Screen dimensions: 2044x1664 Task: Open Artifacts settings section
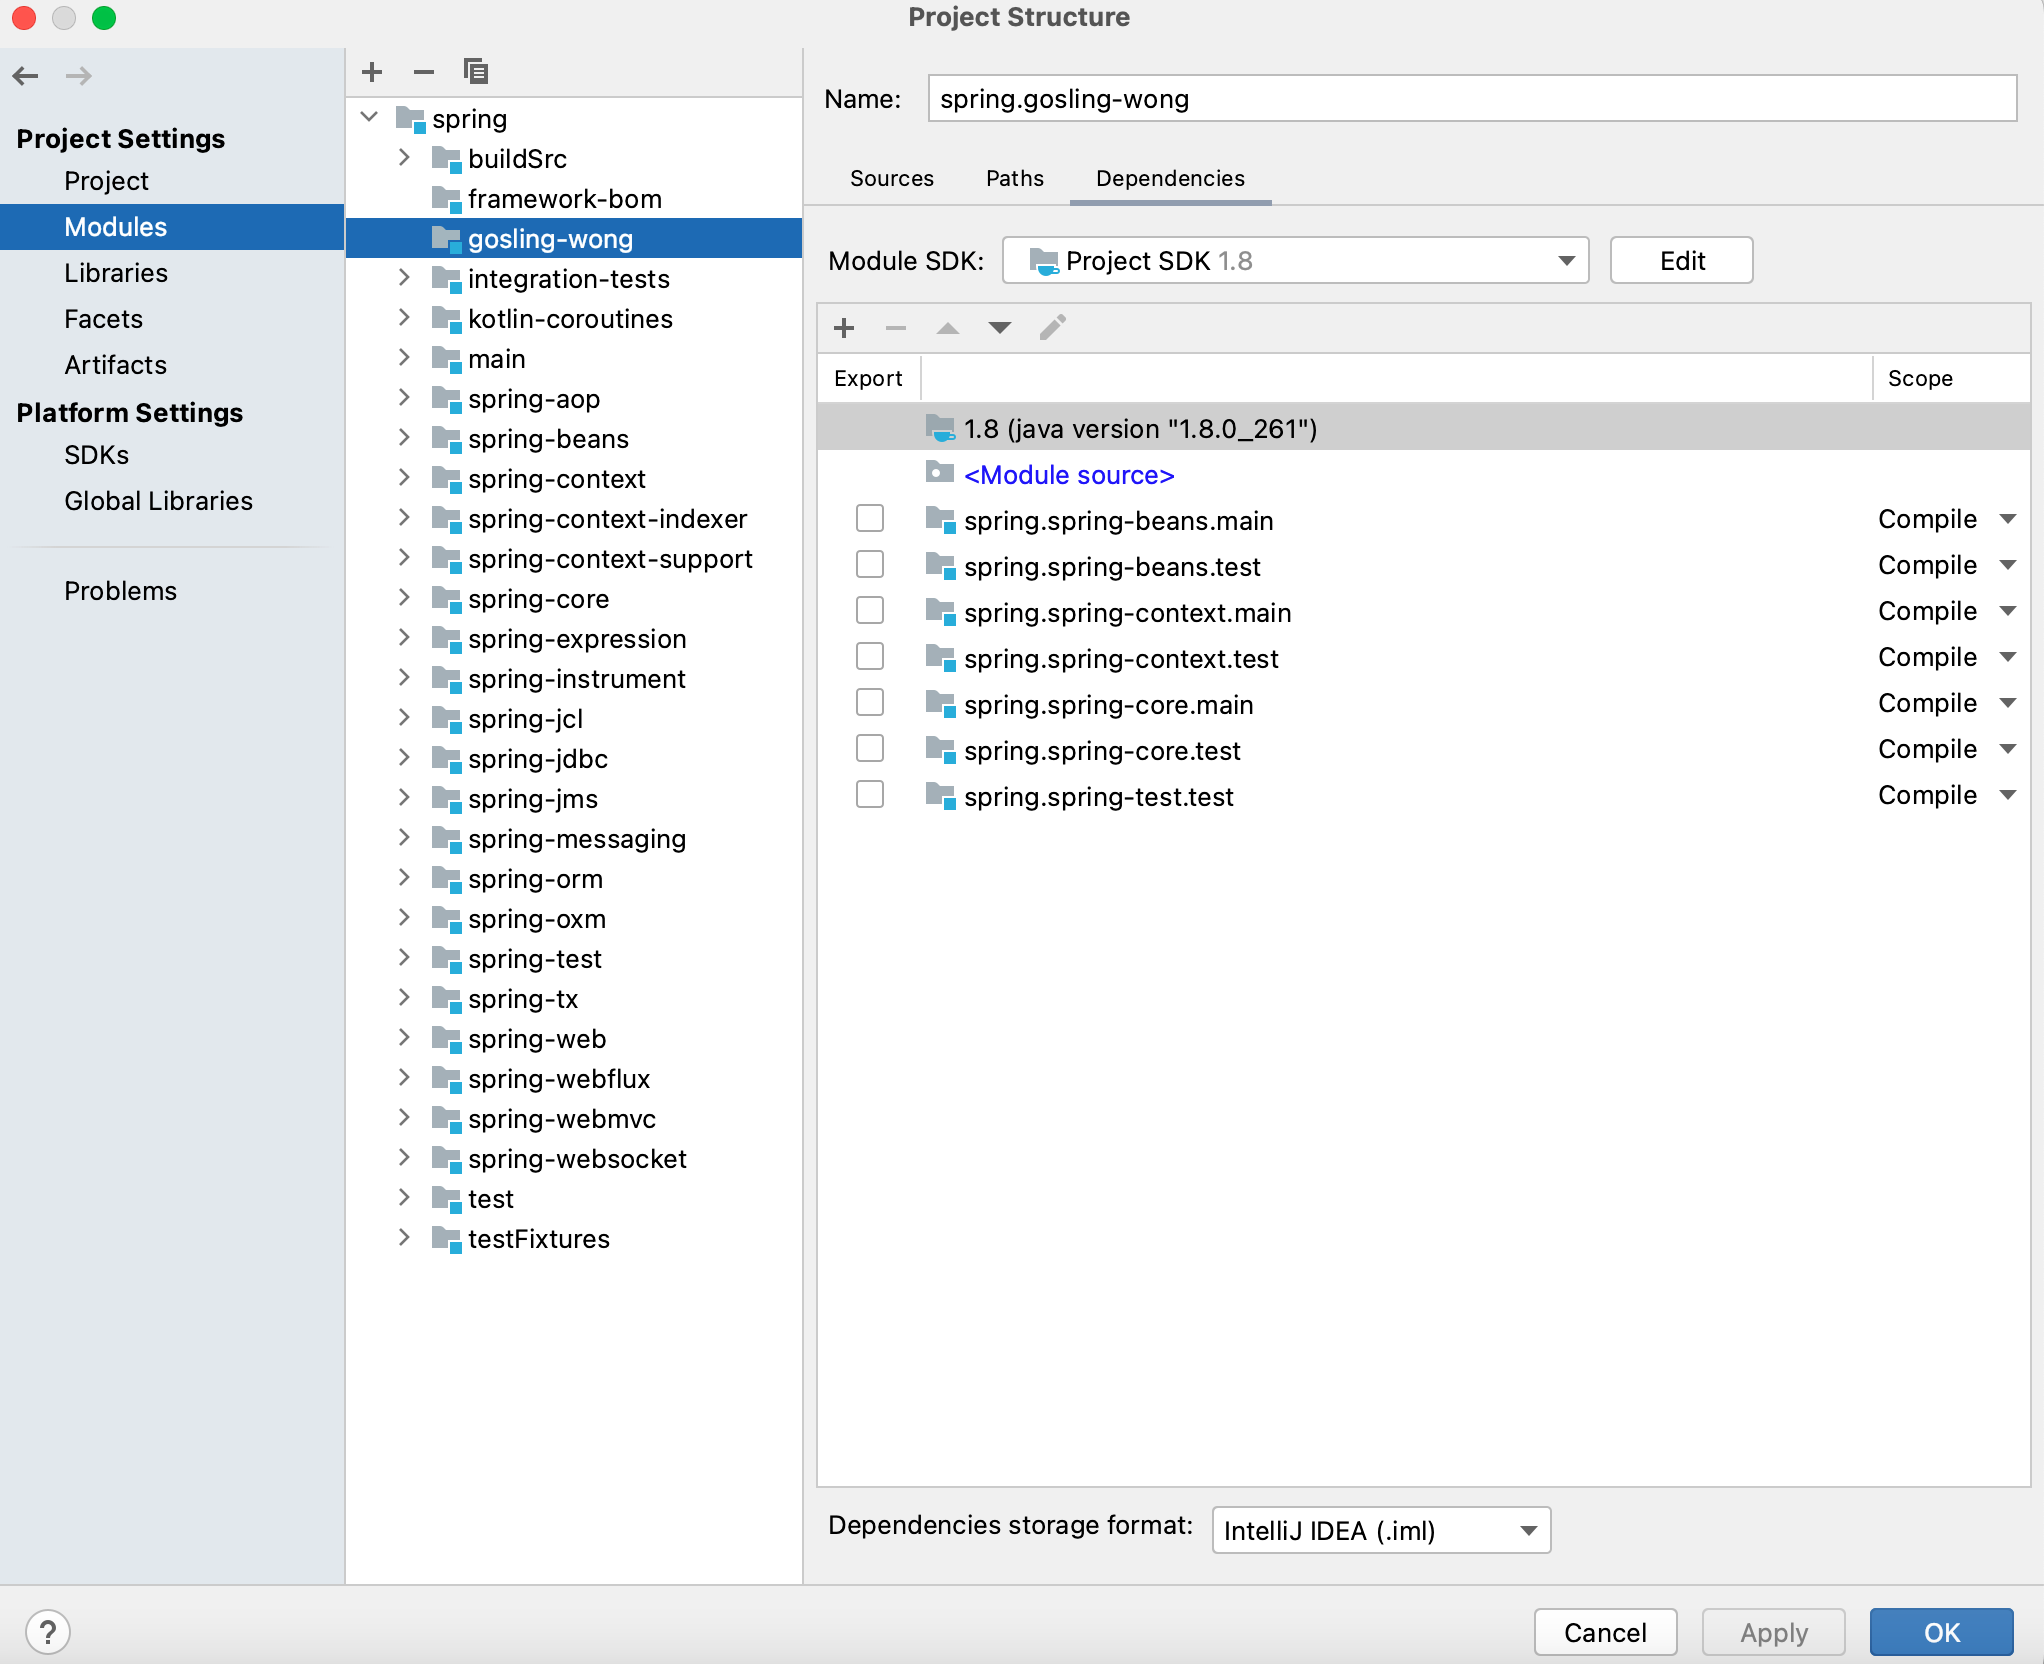coord(115,365)
